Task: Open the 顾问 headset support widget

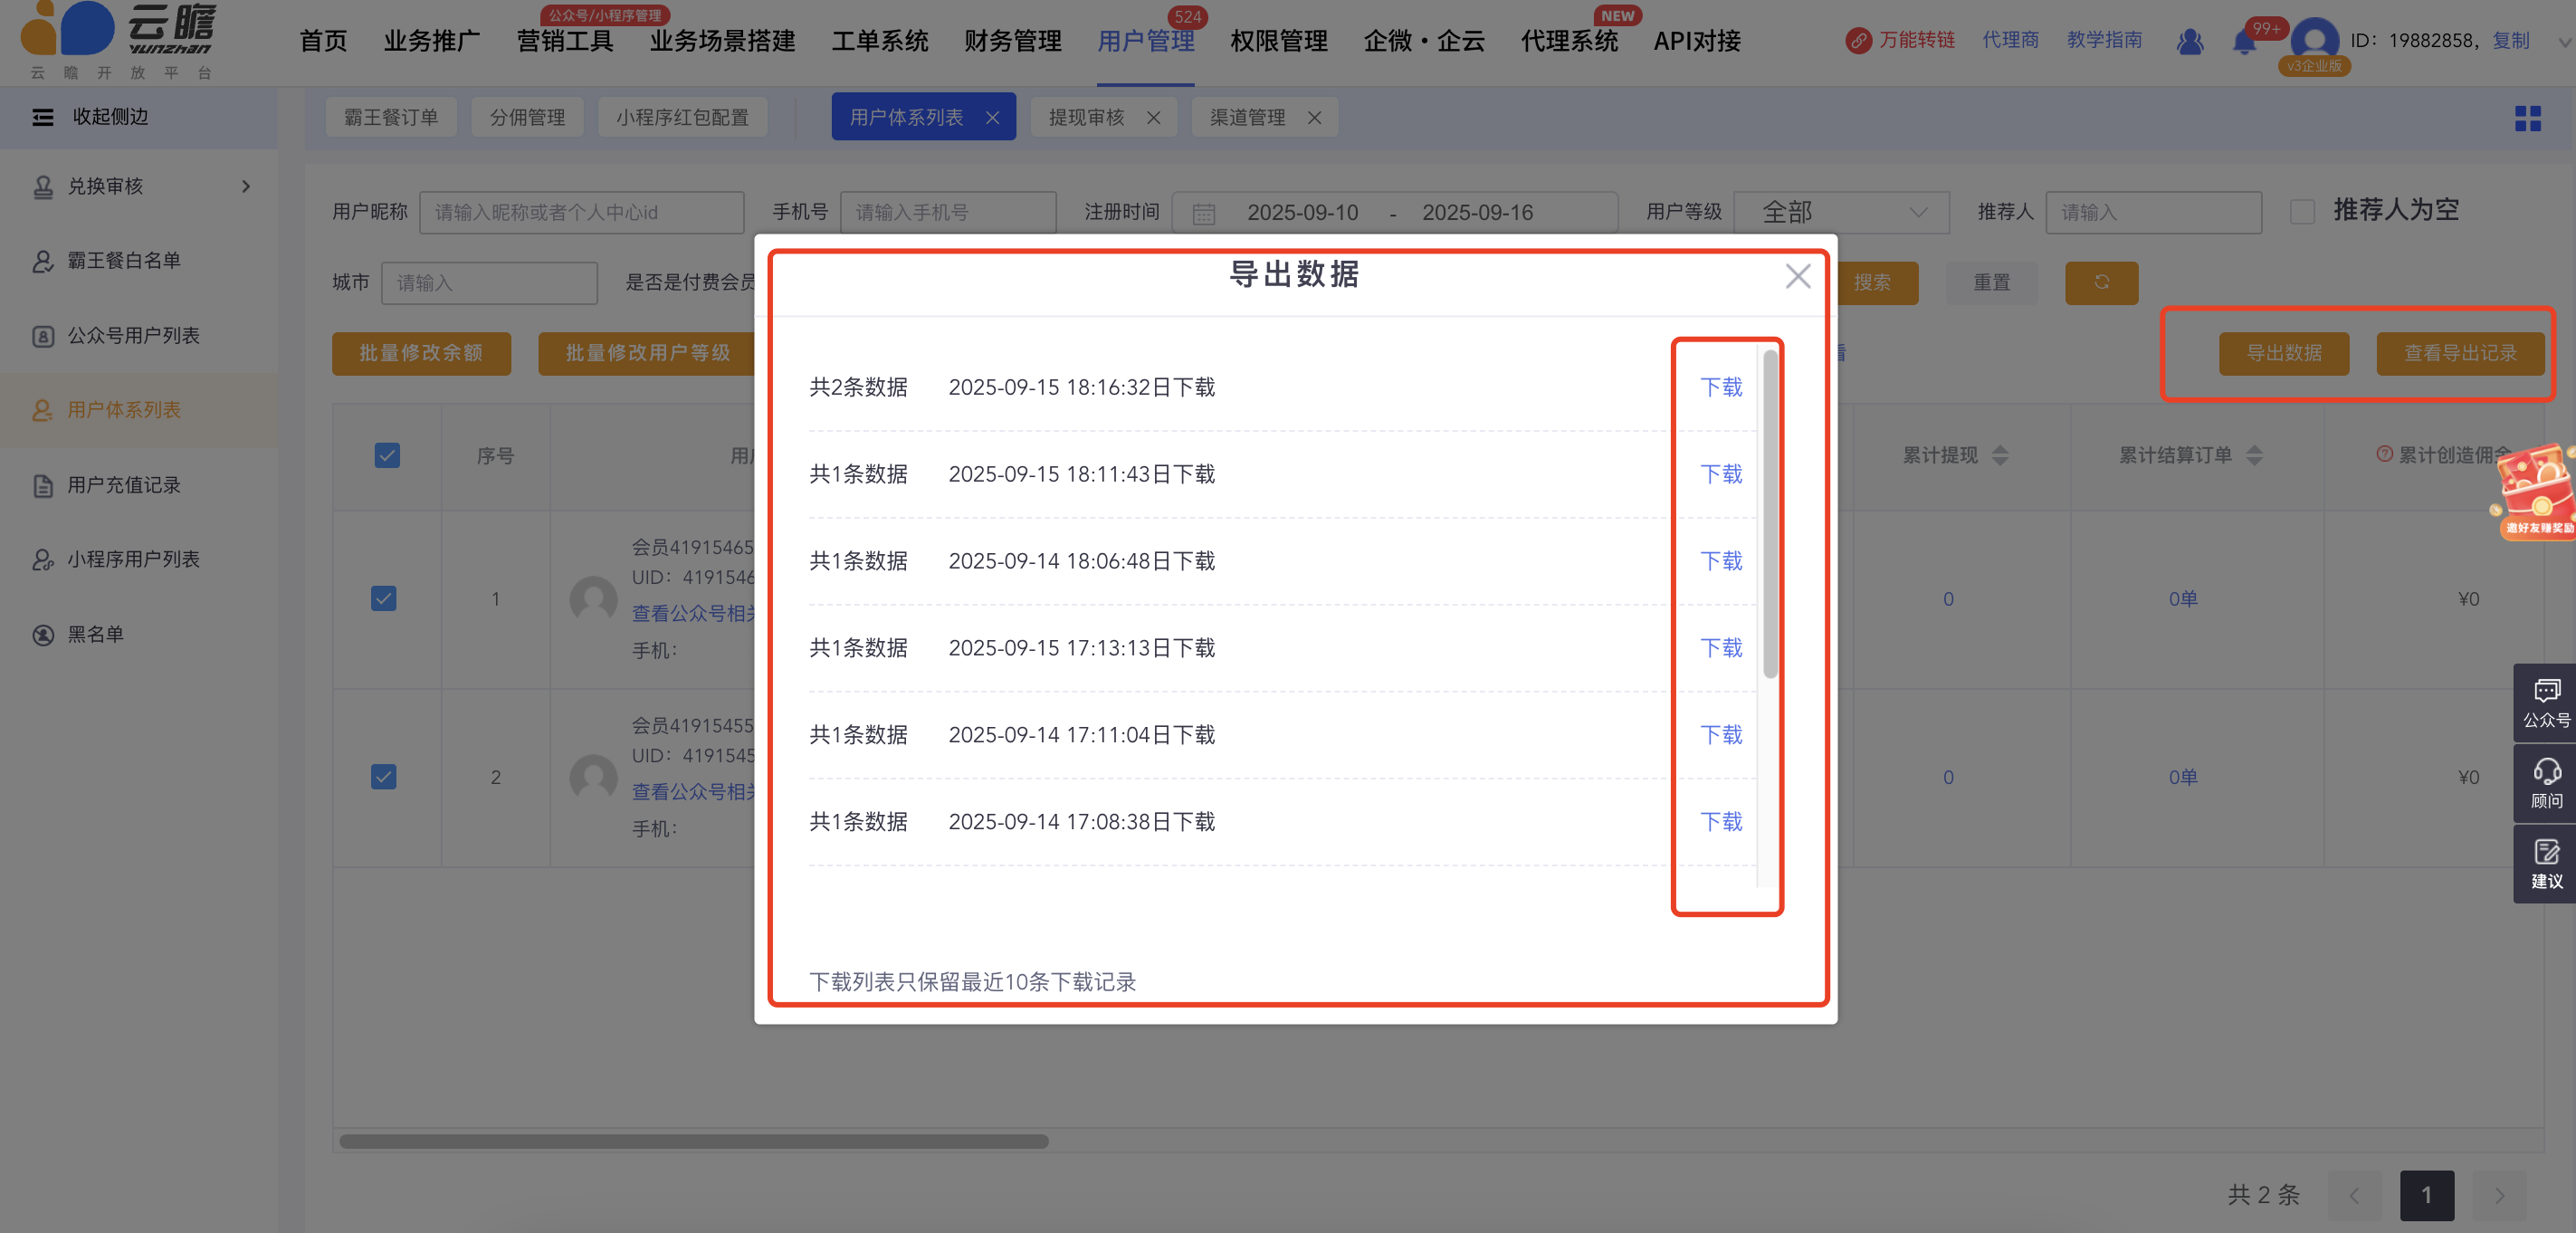Action: pyautogui.click(x=2545, y=782)
